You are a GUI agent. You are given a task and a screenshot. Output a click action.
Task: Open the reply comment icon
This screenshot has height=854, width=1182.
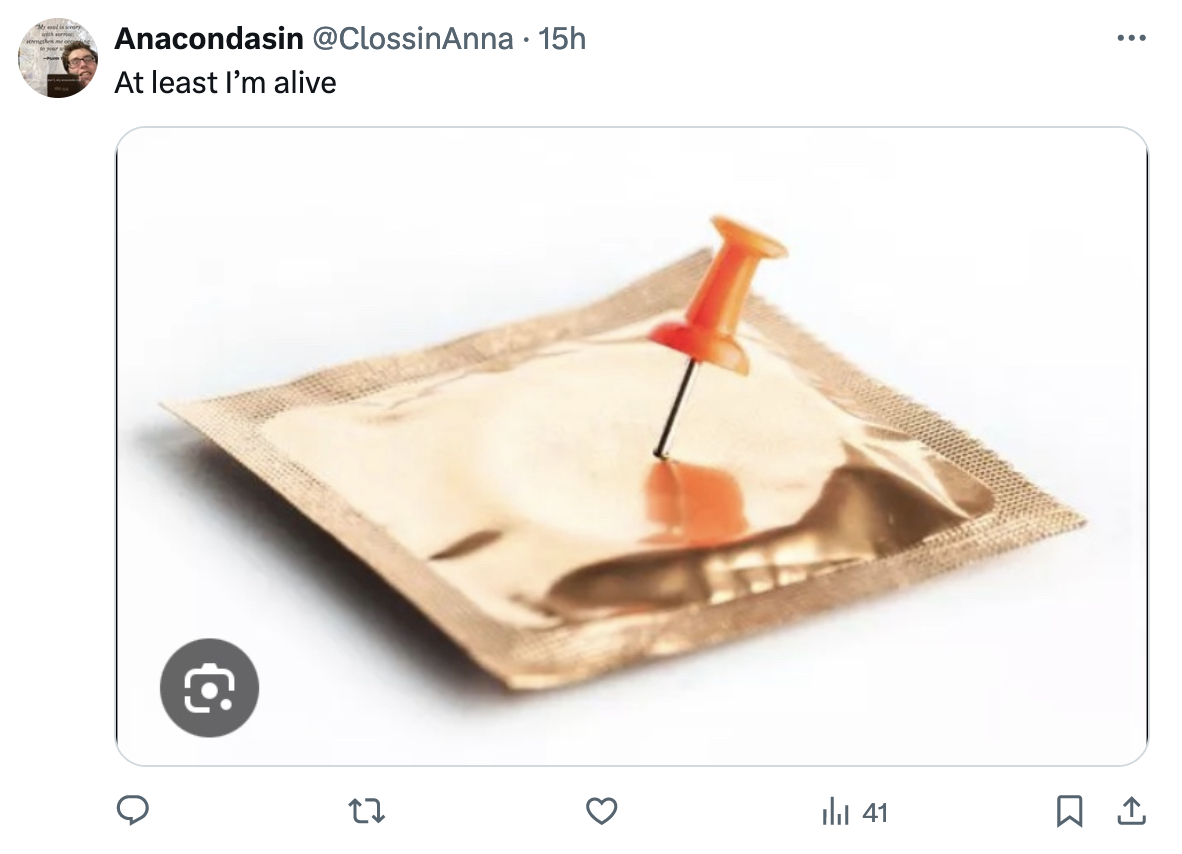tap(133, 811)
